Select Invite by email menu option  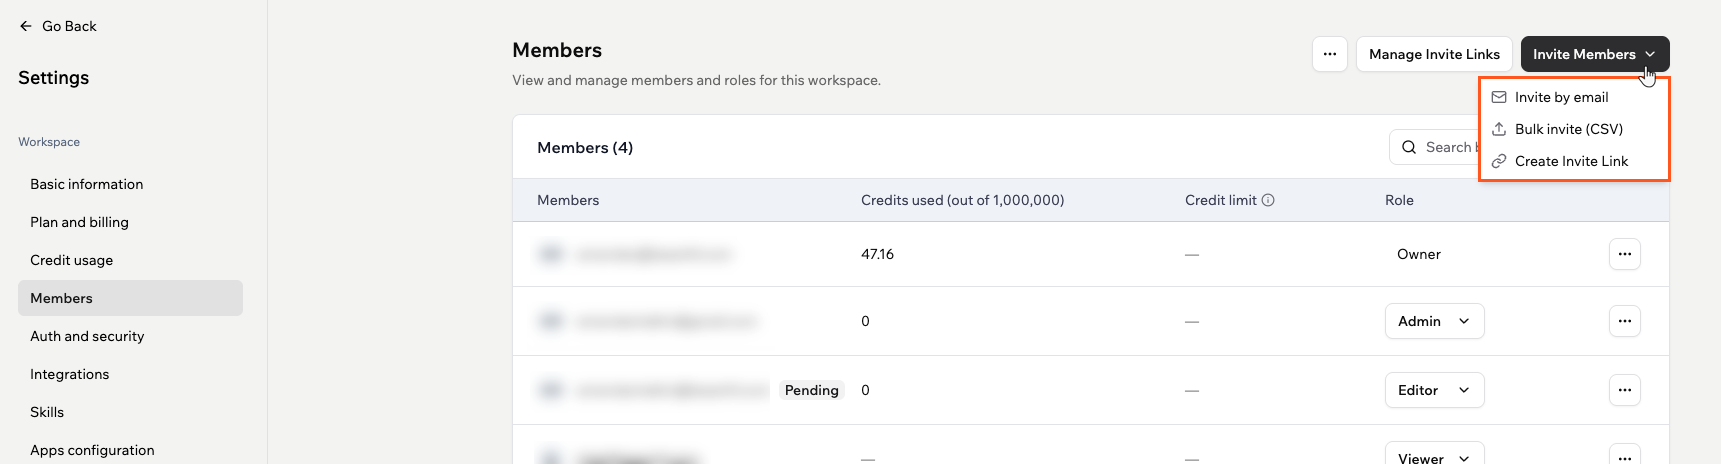[x=1574, y=97]
